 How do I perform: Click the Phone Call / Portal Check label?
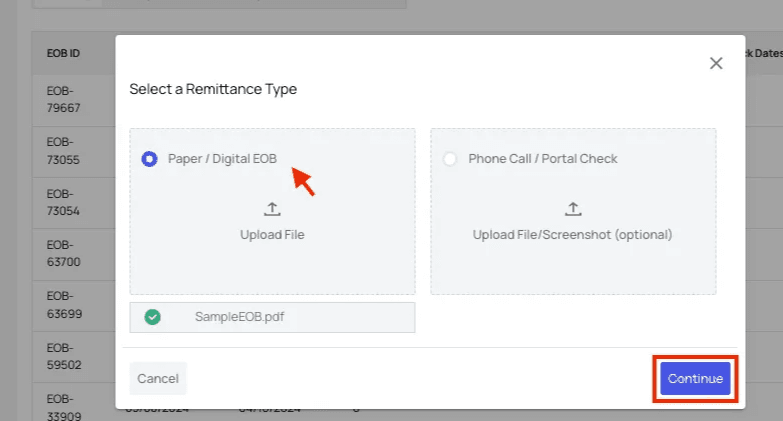(x=543, y=159)
